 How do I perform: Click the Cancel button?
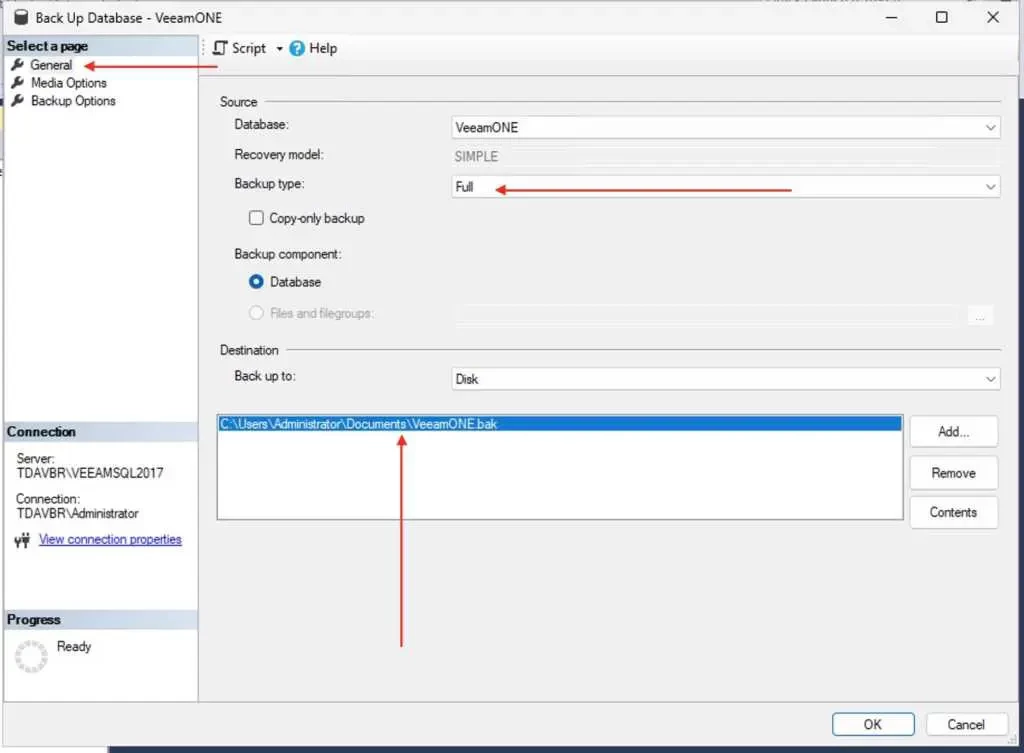tap(966, 724)
